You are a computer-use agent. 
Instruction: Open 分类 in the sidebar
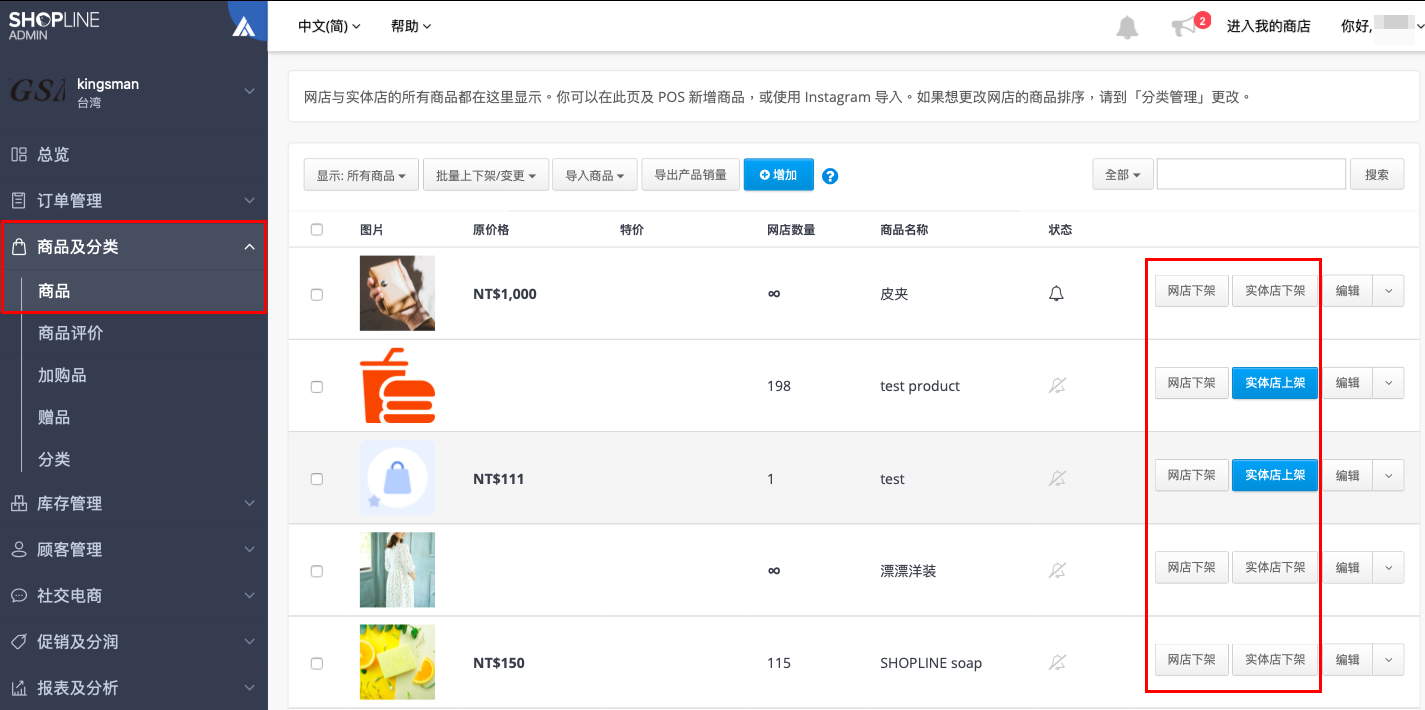click(54, 459)
